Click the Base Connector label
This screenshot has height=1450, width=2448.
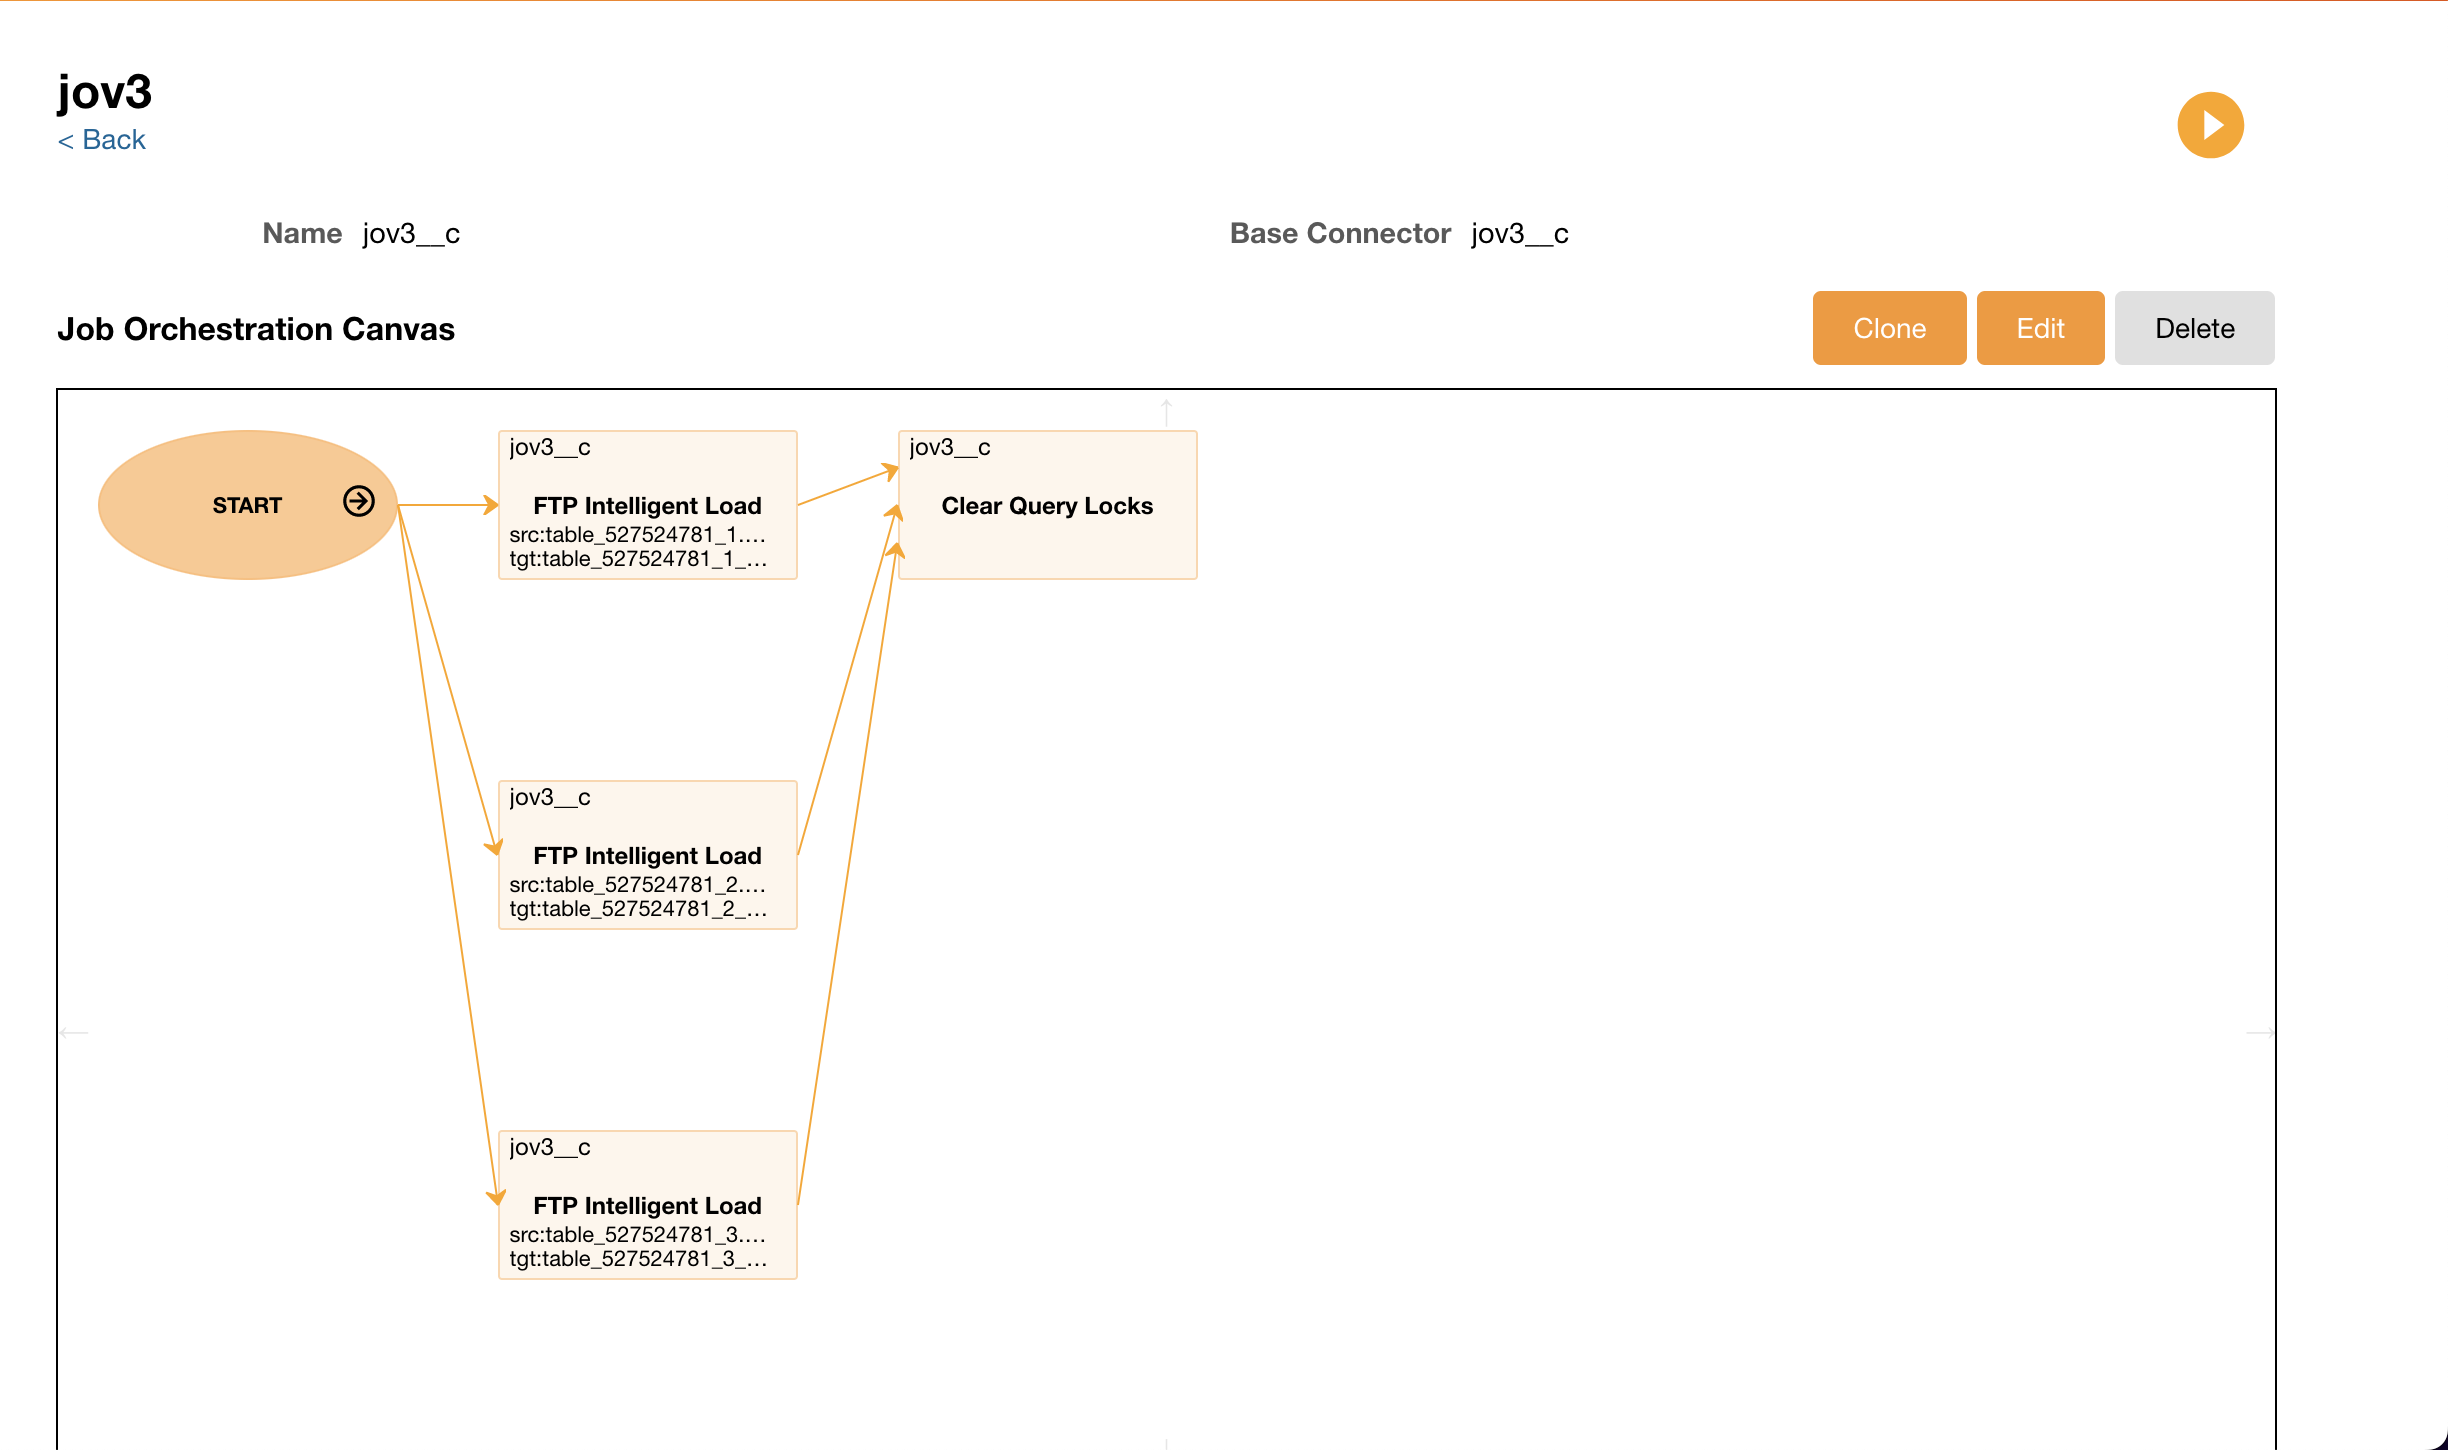(x=1339, y=234)
